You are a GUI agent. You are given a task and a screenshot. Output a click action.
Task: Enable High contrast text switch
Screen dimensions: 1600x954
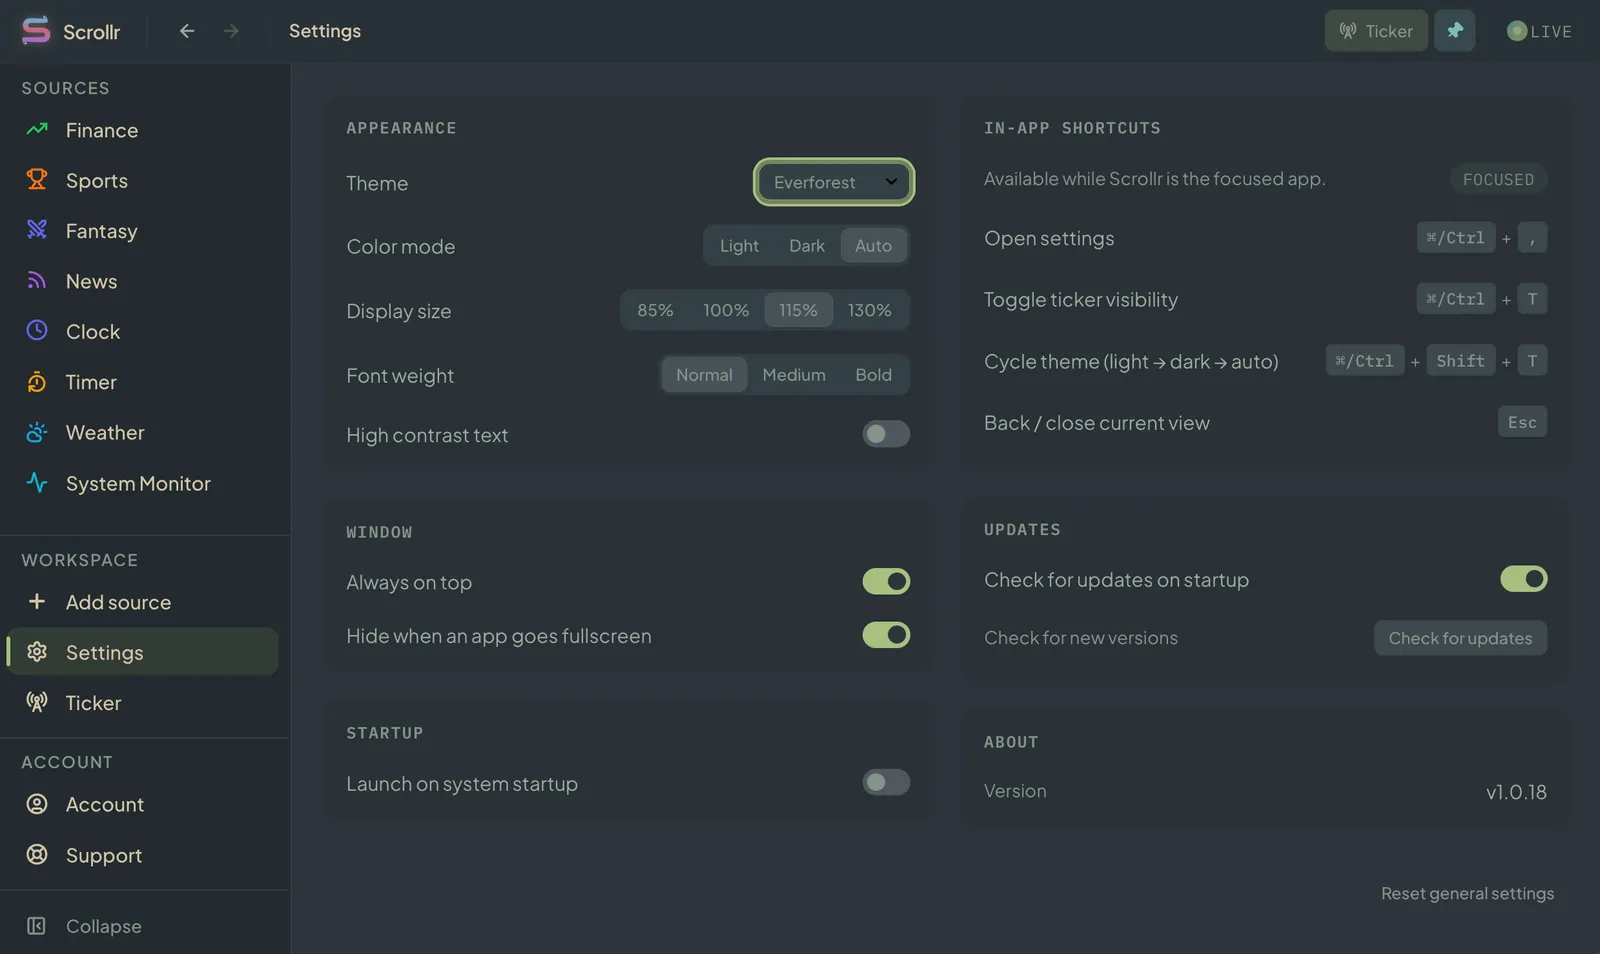coord(886,434)
